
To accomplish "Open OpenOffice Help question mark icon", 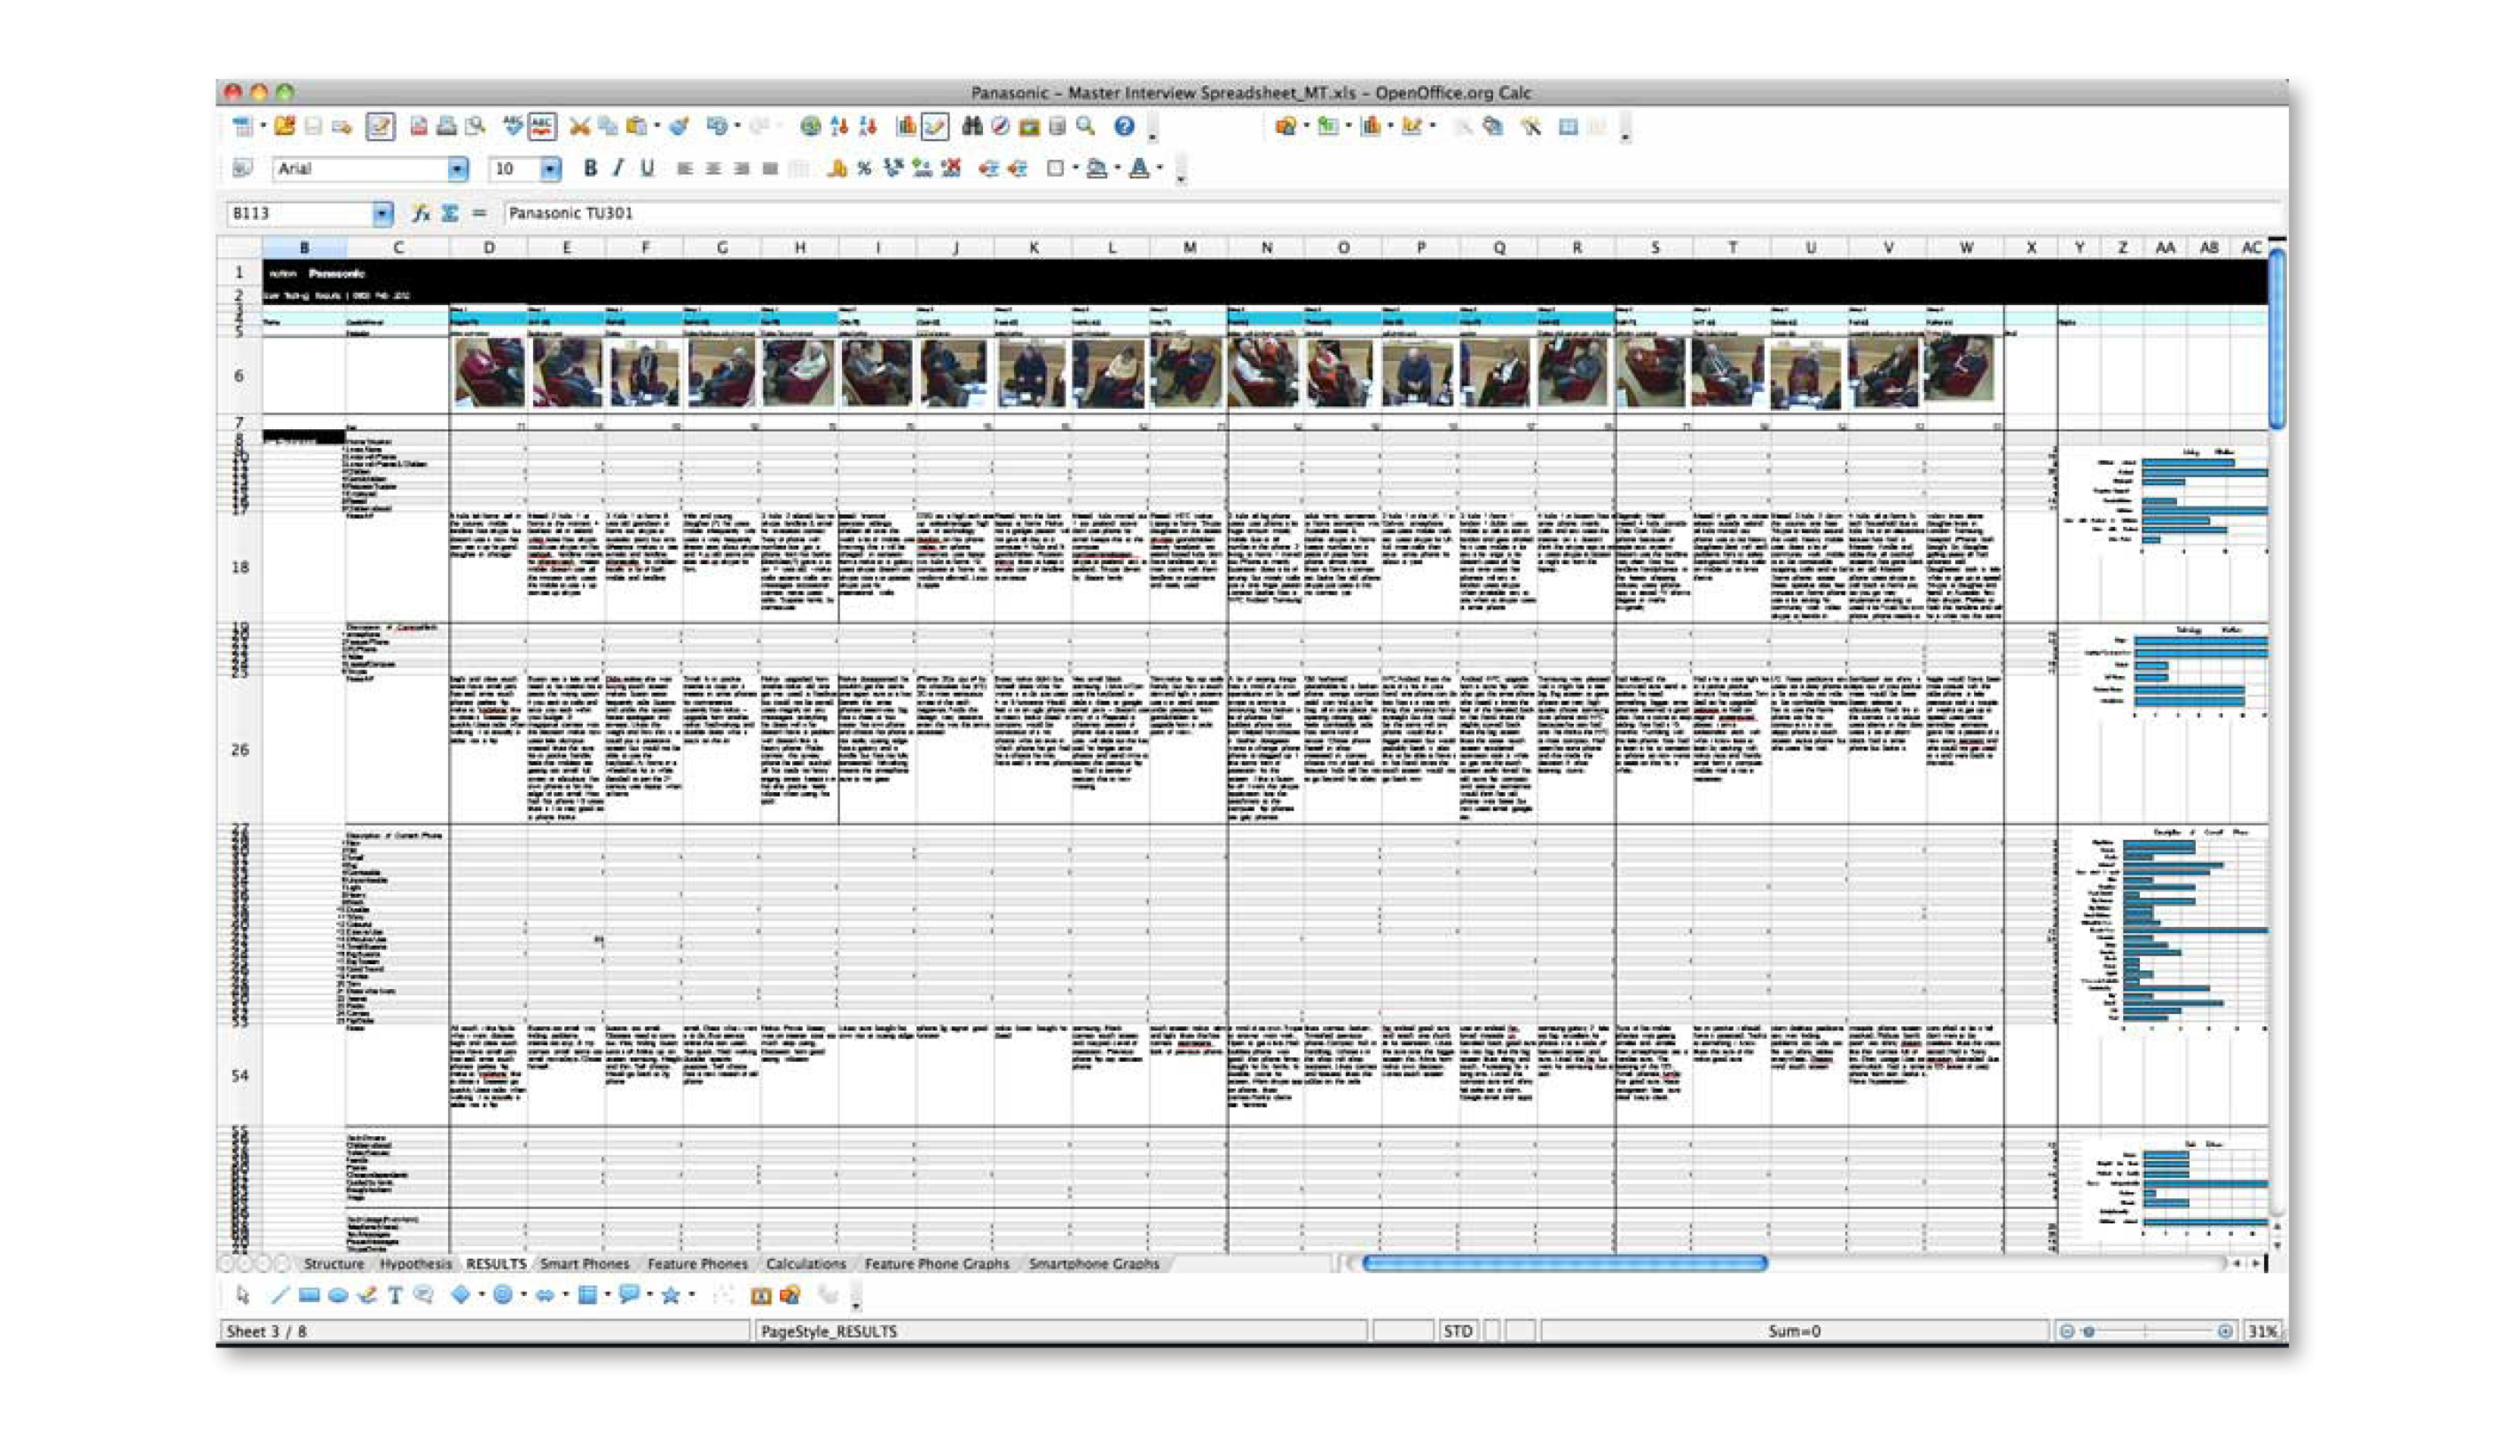I will [1124, 126].
